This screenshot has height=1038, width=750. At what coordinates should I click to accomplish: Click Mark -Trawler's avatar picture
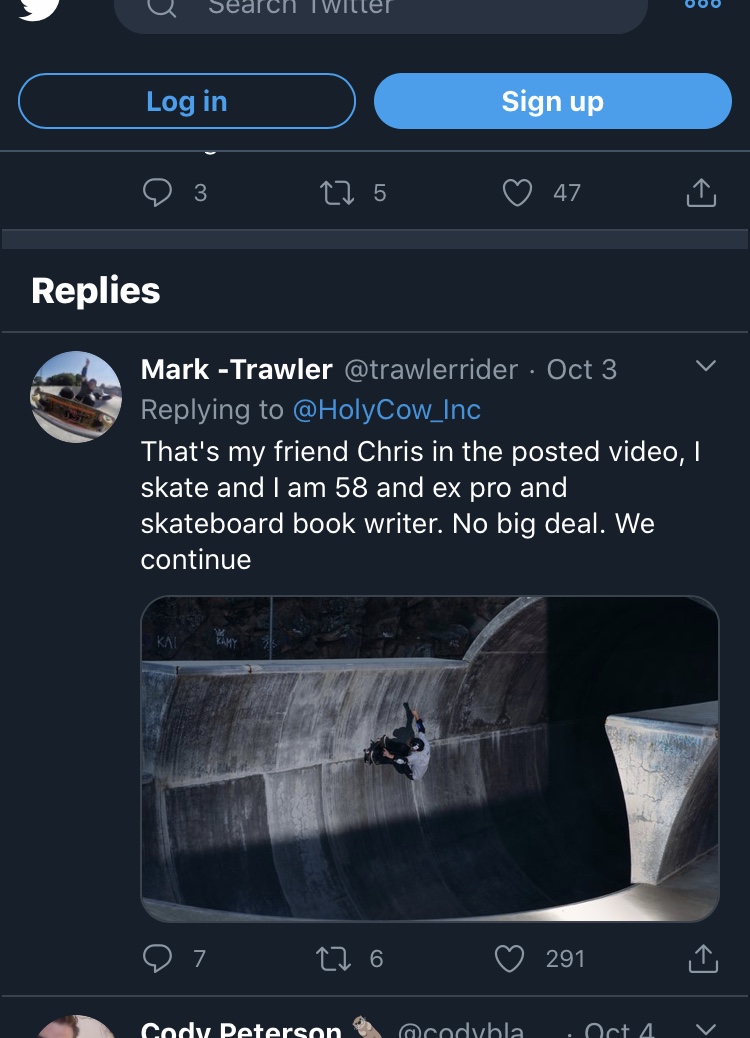pos(76,396)
